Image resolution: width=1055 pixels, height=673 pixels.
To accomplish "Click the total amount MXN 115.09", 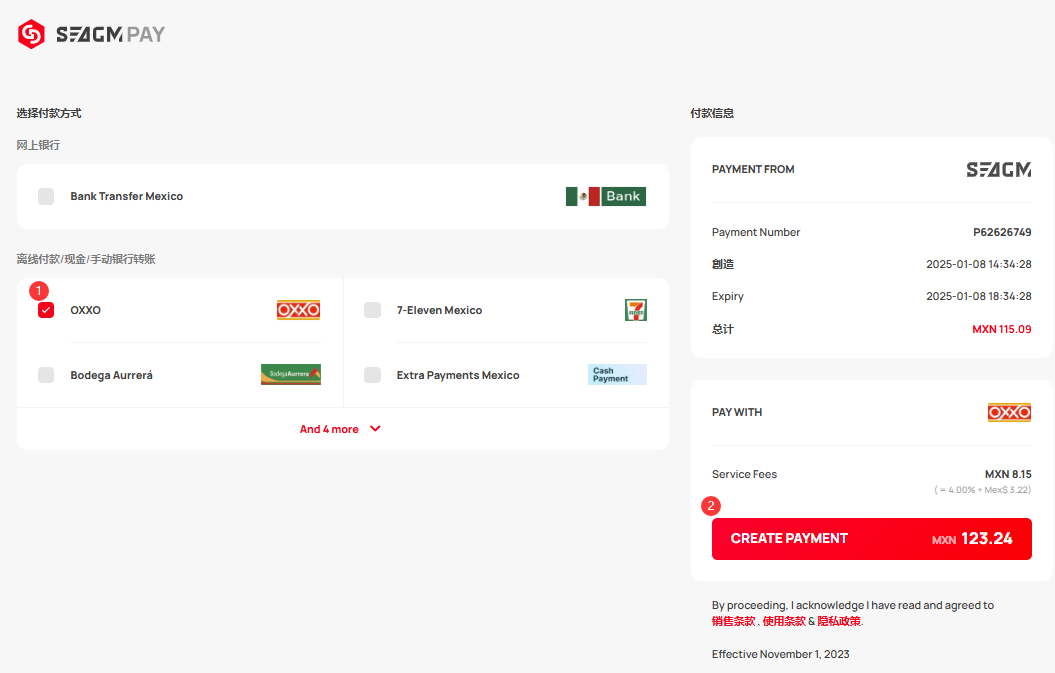I will coord(1001,329).
